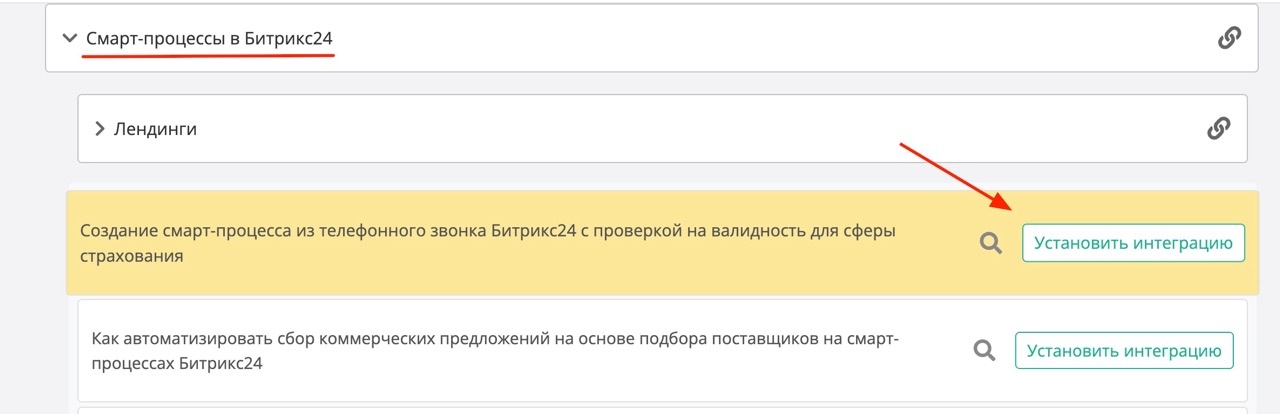Click empty space in the Лендинги header bar

coord(700,129)
